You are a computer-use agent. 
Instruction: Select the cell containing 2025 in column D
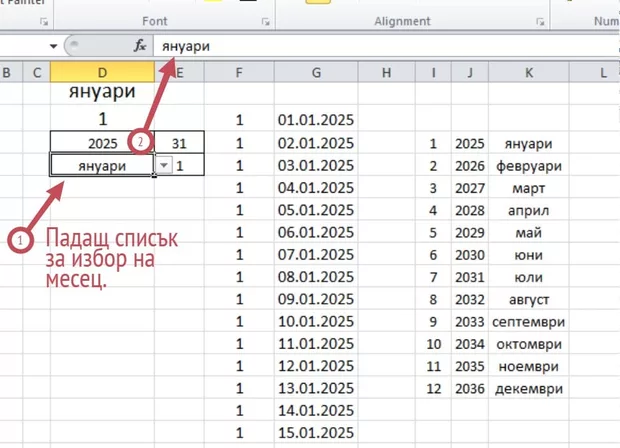coord(101,143)
